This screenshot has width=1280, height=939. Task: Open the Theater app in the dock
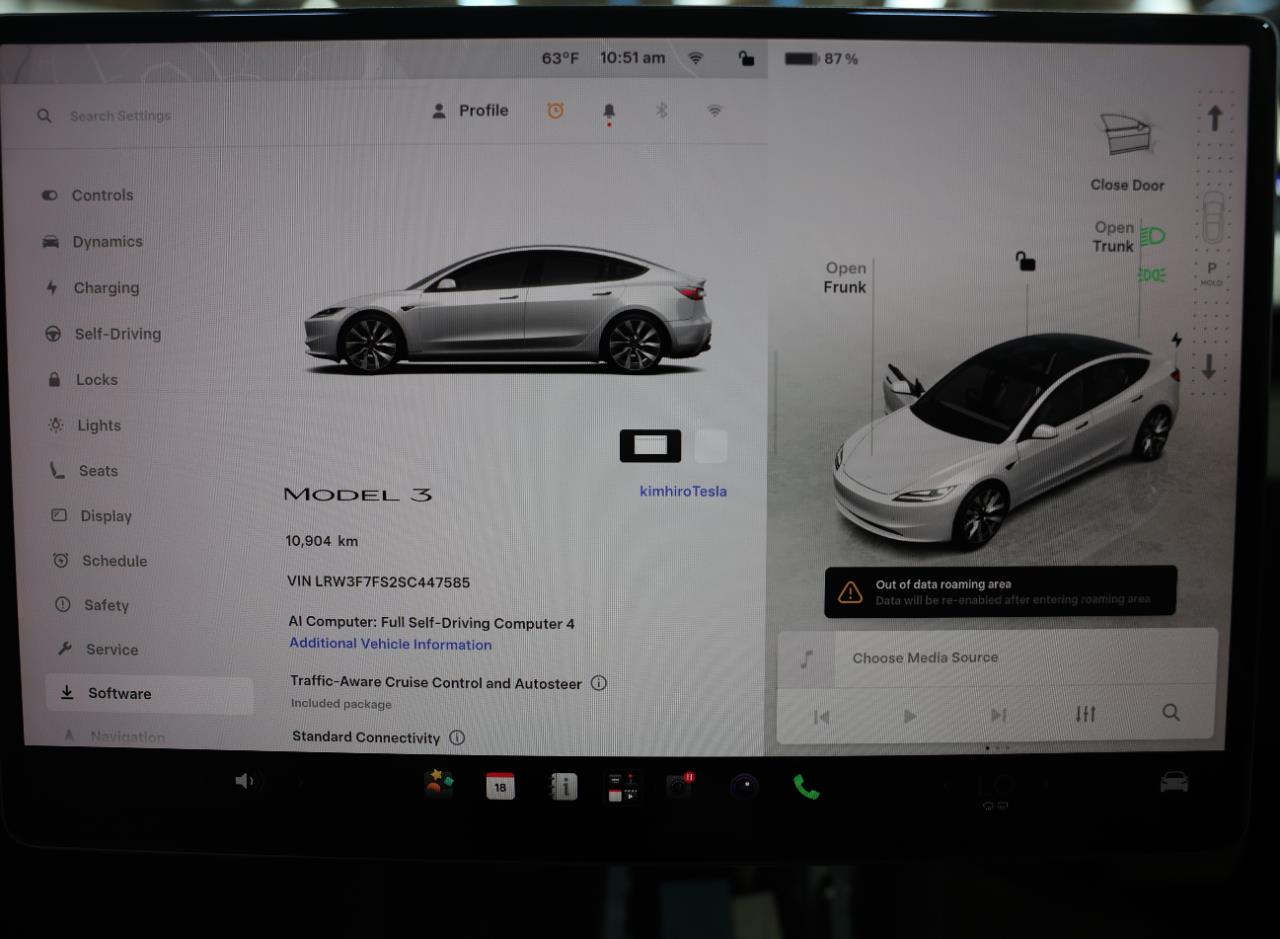point(622,787)
